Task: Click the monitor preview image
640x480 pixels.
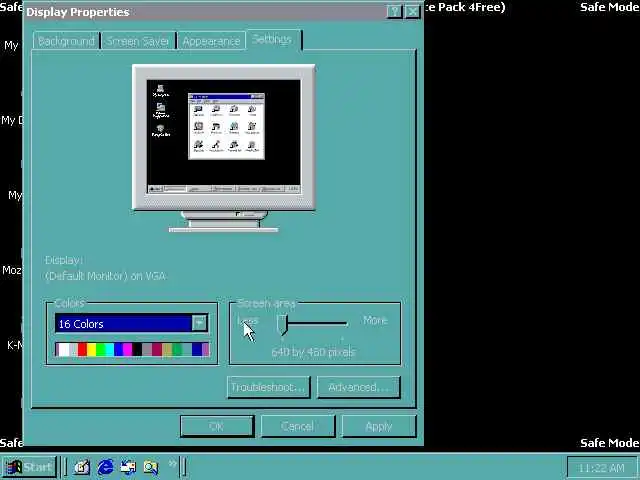Action: 224,148
